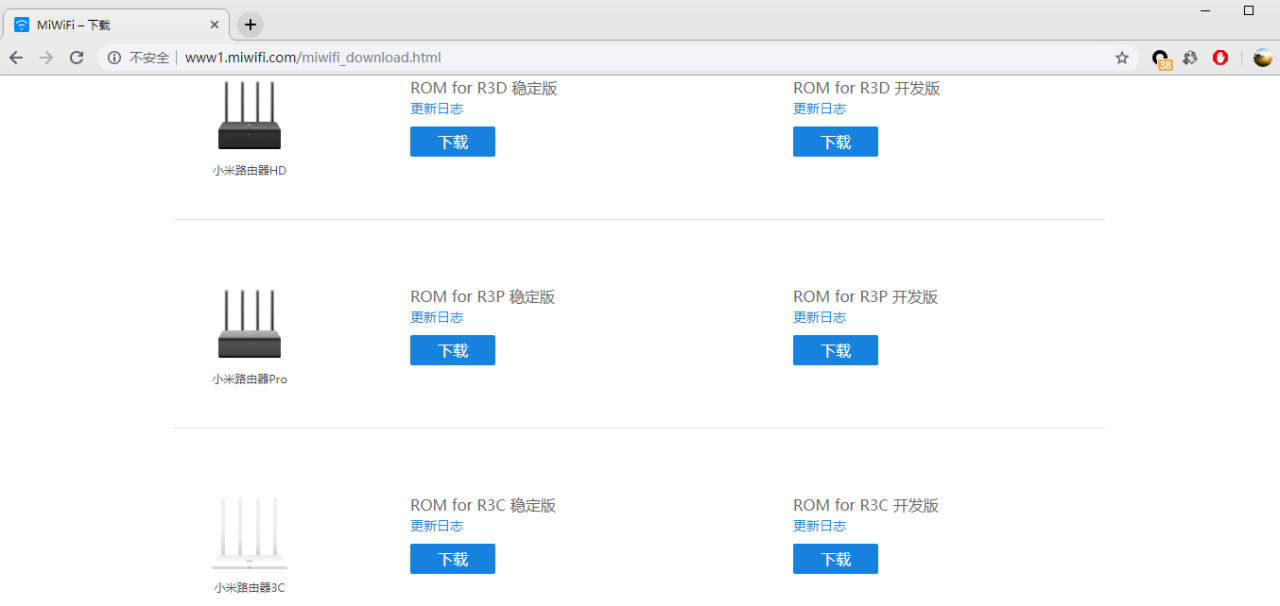Click the 小米路由器Pro router image
The height and width of the screenshot is (606, 1280).
click(x=249, y=324)
